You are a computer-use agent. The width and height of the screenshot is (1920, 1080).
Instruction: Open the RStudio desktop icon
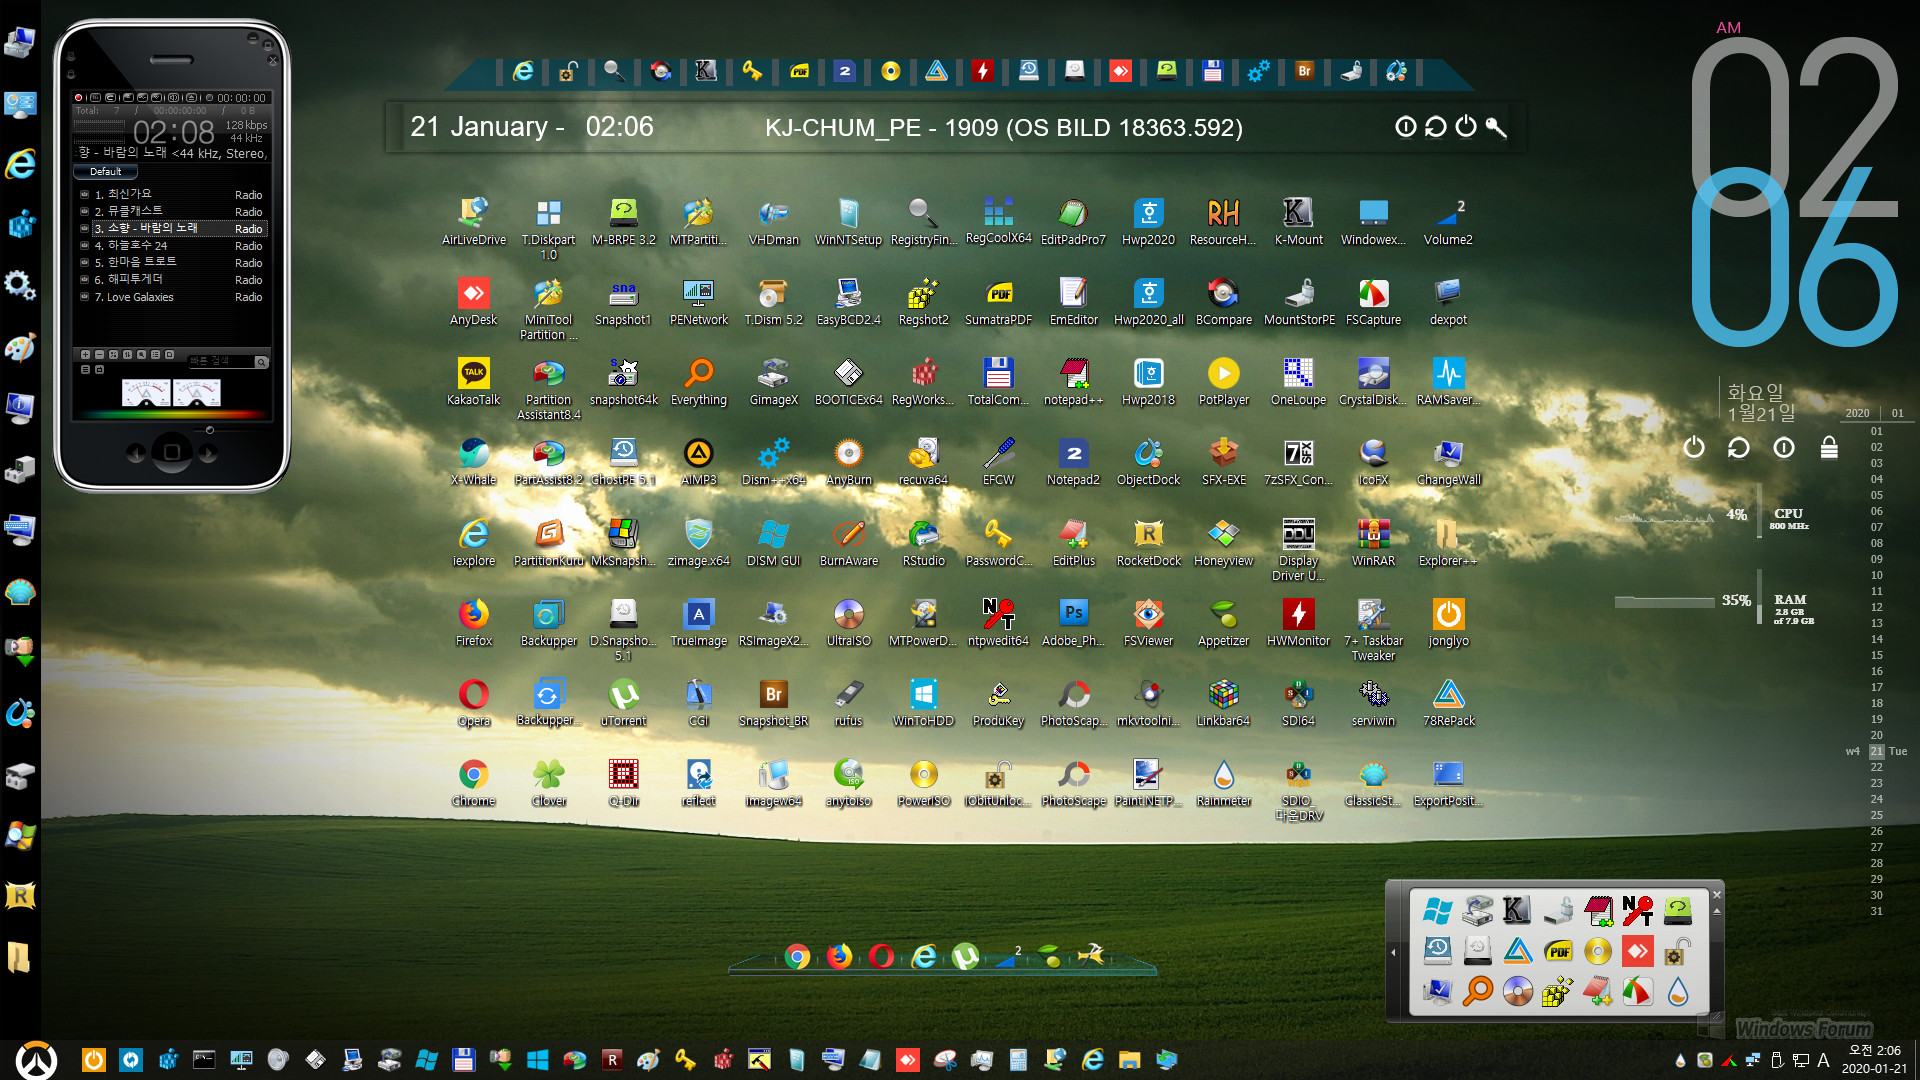[923, 542]
